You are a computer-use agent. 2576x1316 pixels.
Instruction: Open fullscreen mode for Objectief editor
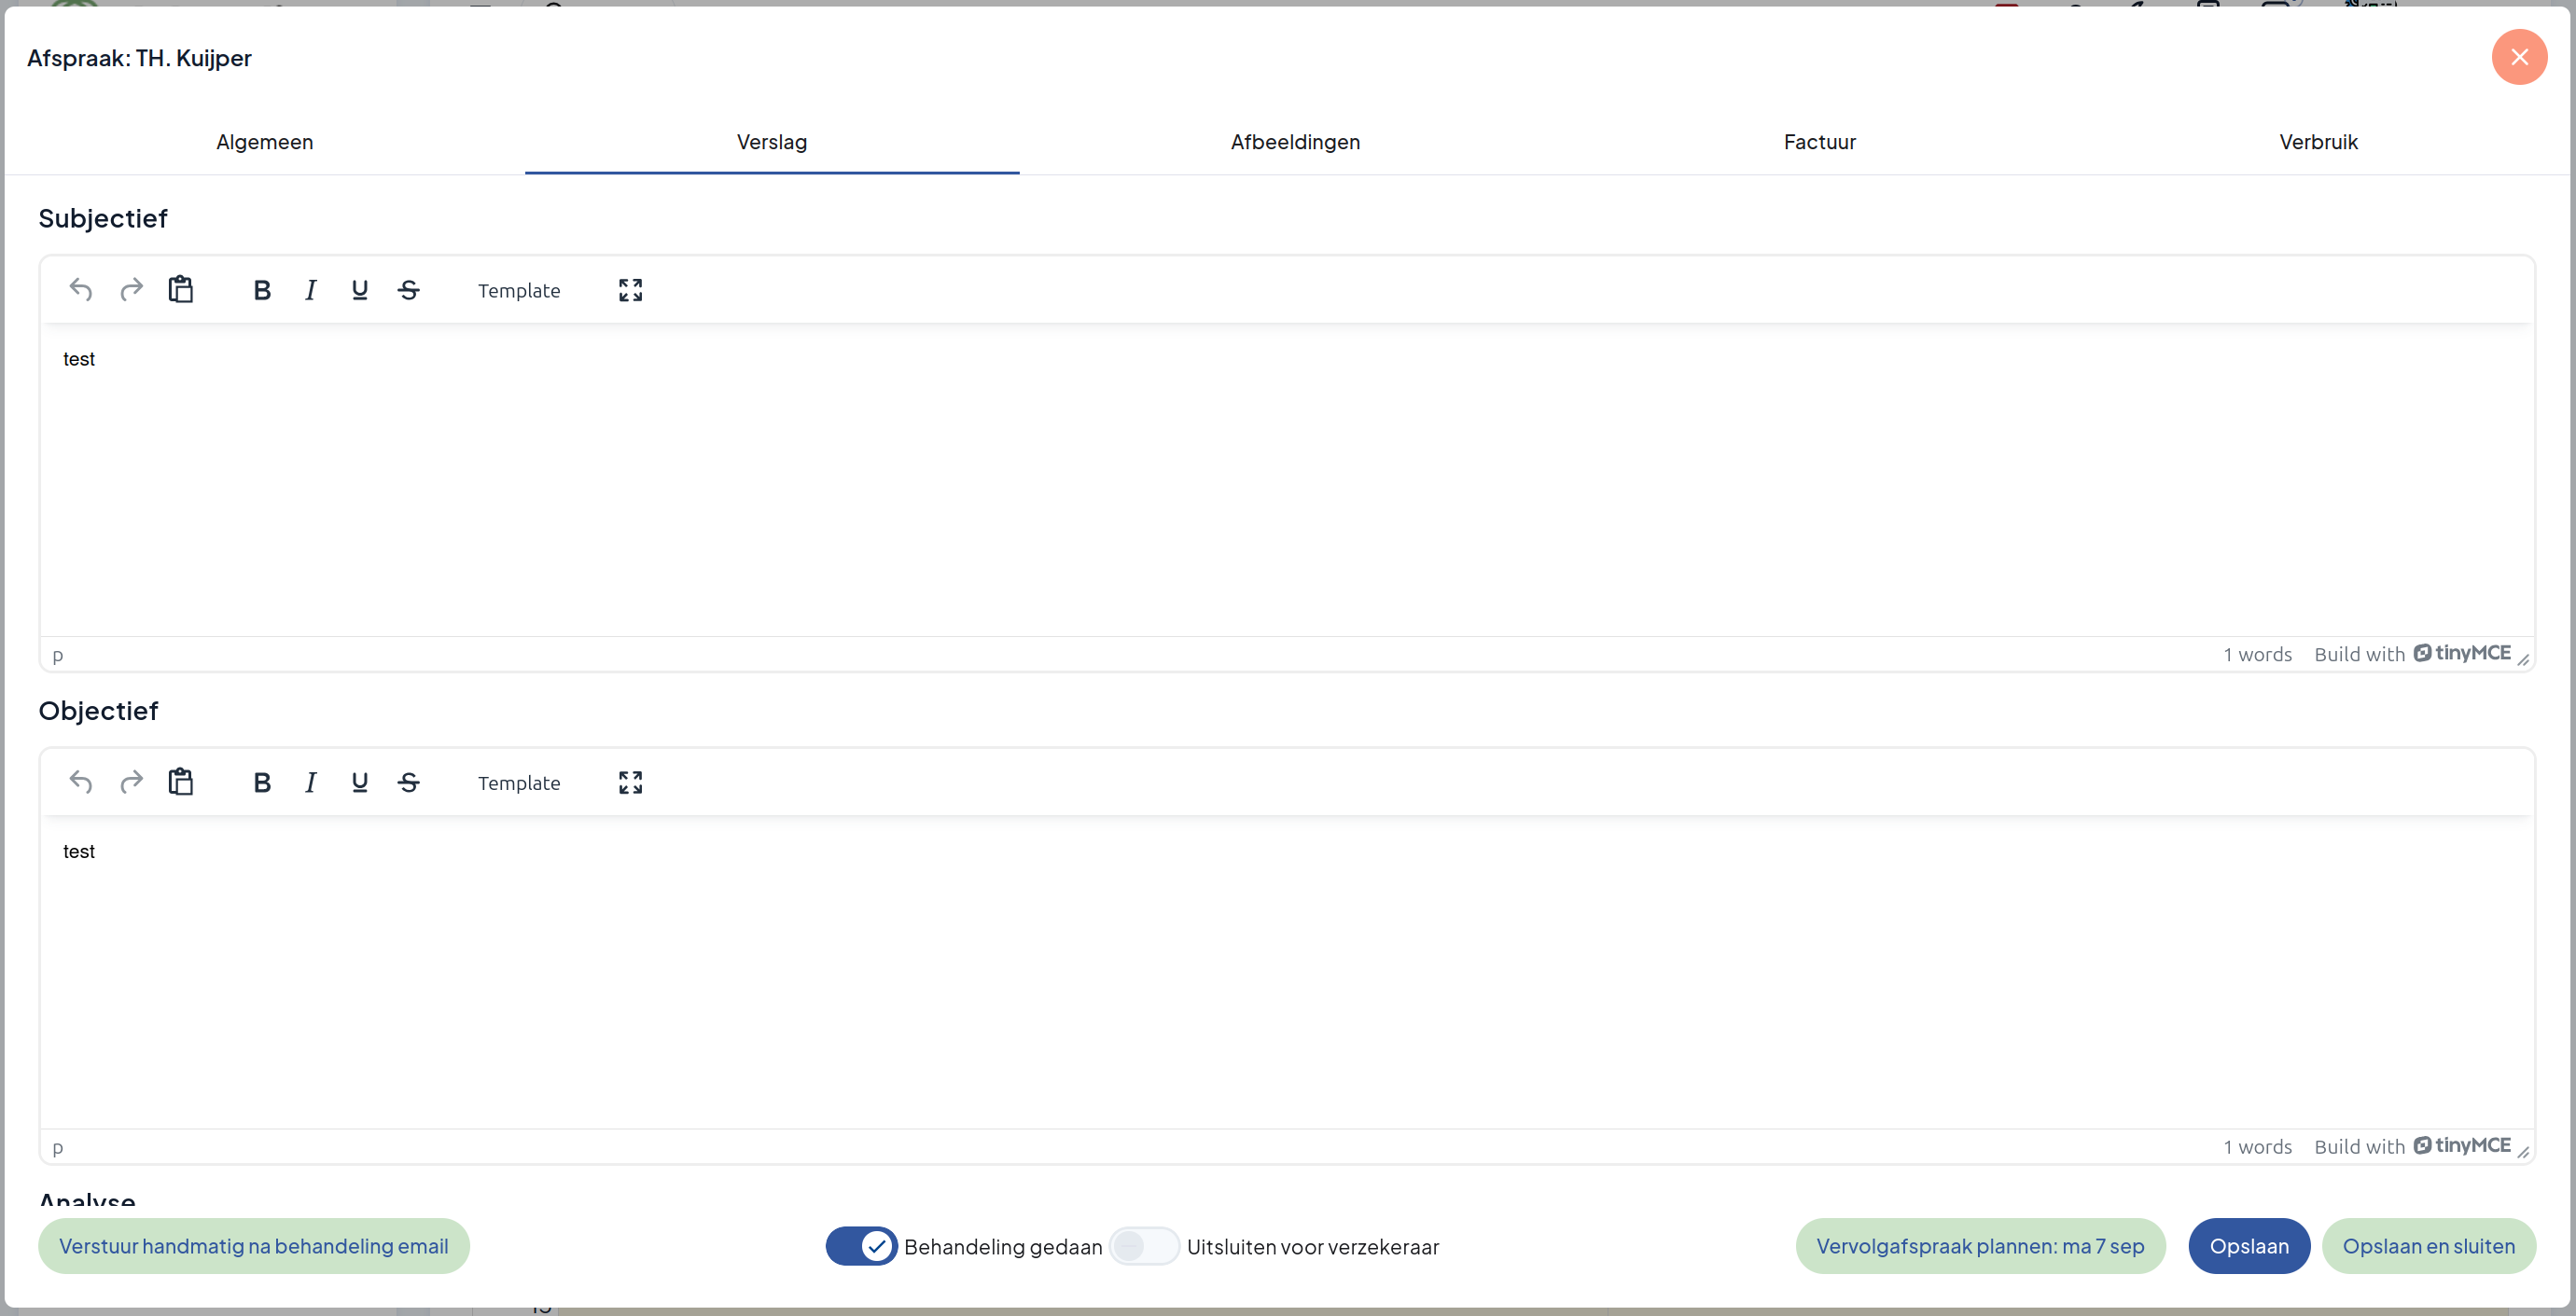(630, 782)
